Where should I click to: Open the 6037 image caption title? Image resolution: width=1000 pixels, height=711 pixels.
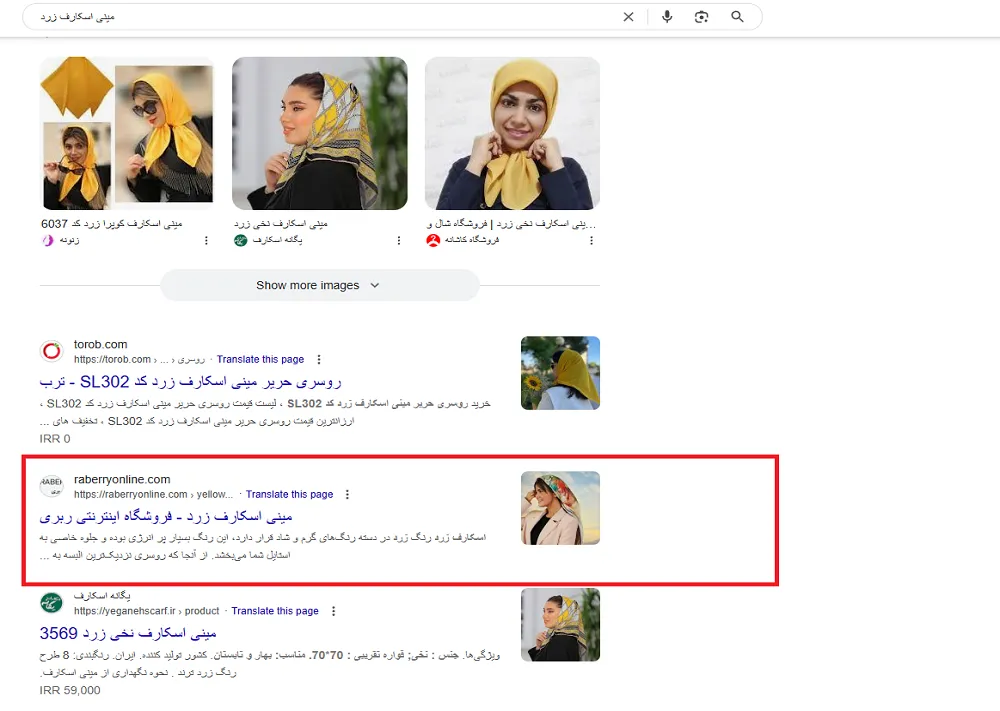[112, 224]
